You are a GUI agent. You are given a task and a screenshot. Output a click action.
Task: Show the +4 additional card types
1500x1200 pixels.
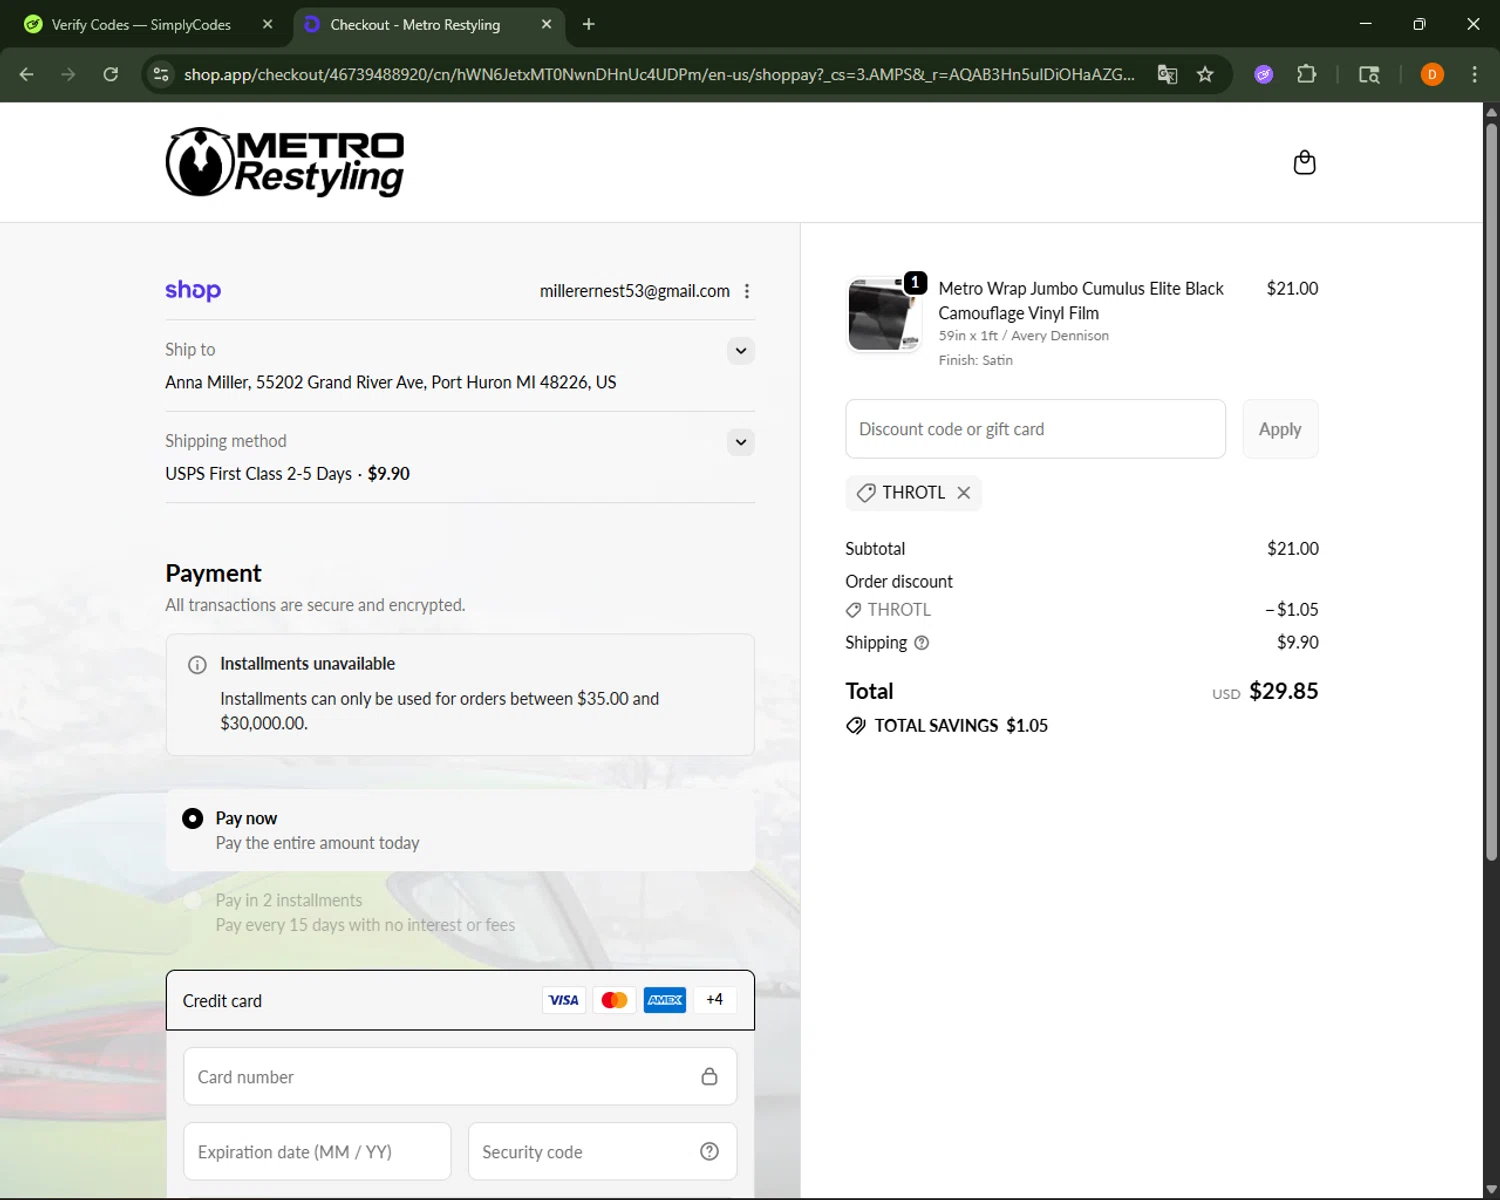pos(714,1000)
